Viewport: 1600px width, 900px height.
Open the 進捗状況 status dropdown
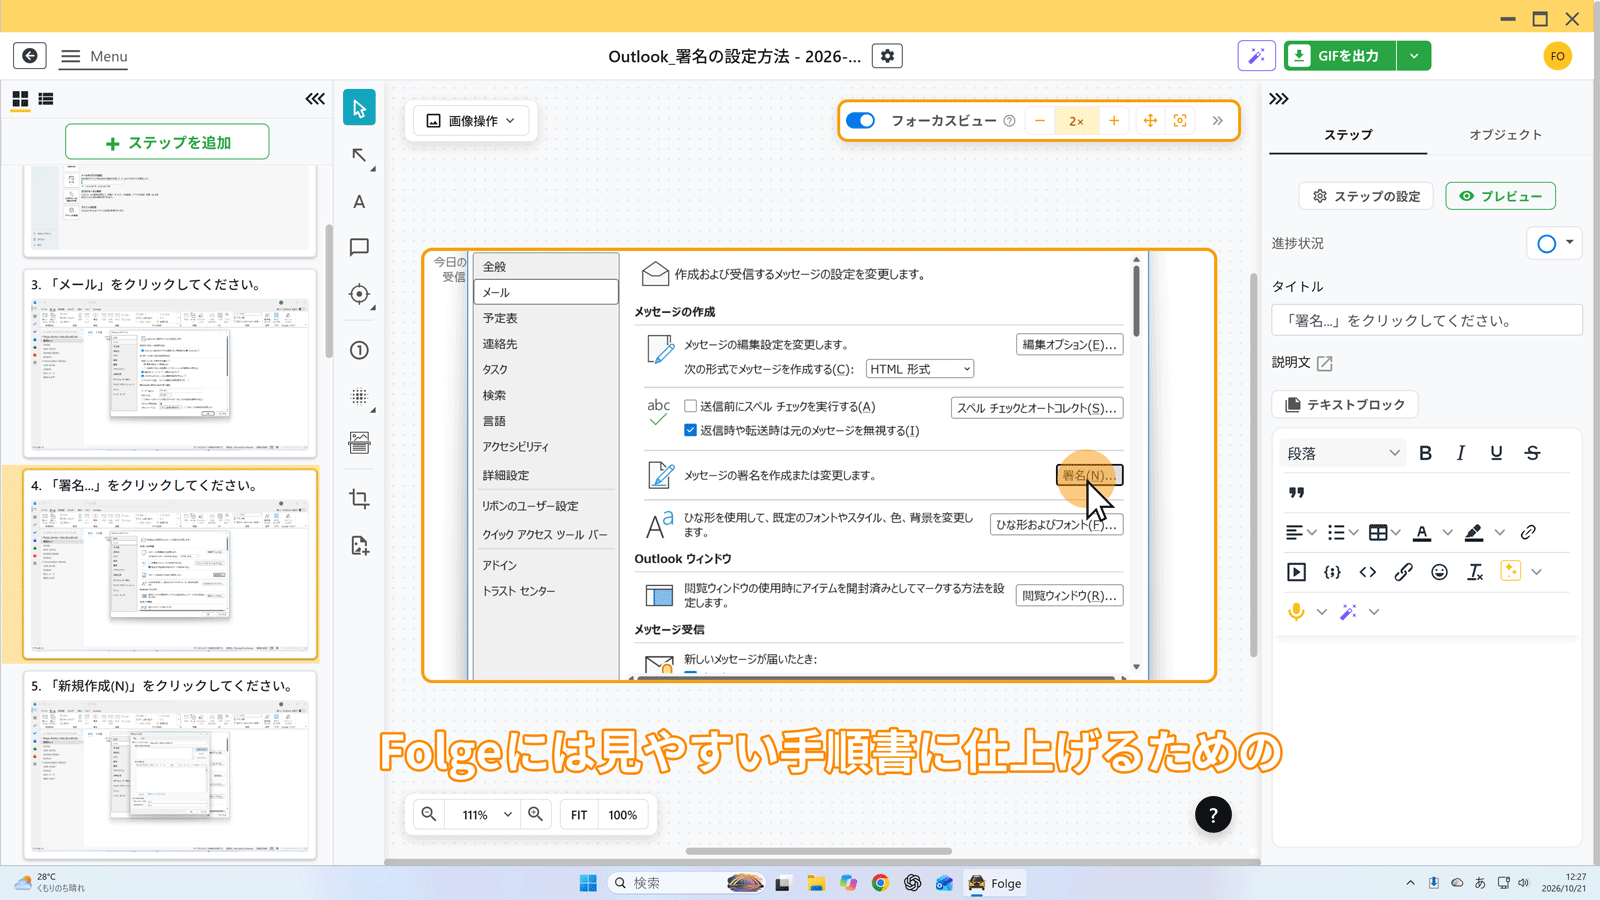[1554, 243]
